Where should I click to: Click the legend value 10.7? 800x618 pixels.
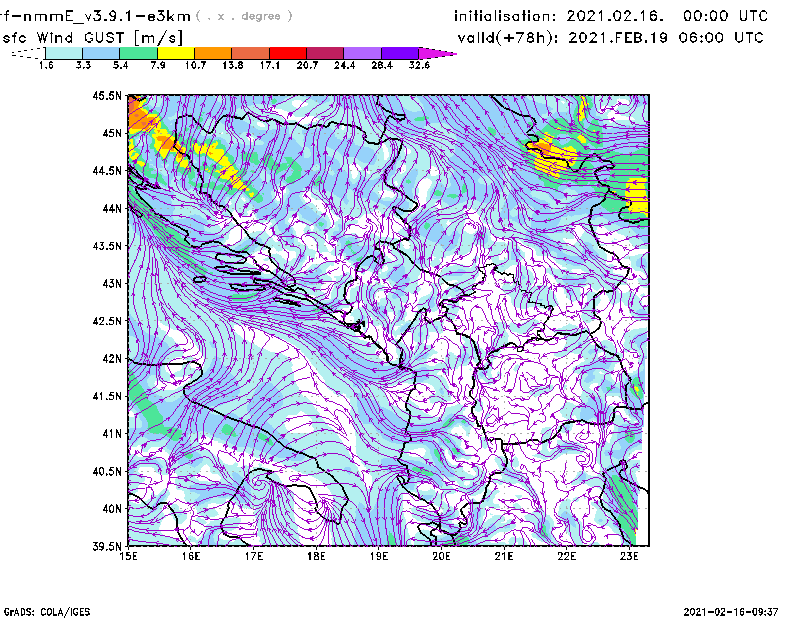tap(195, 65)
